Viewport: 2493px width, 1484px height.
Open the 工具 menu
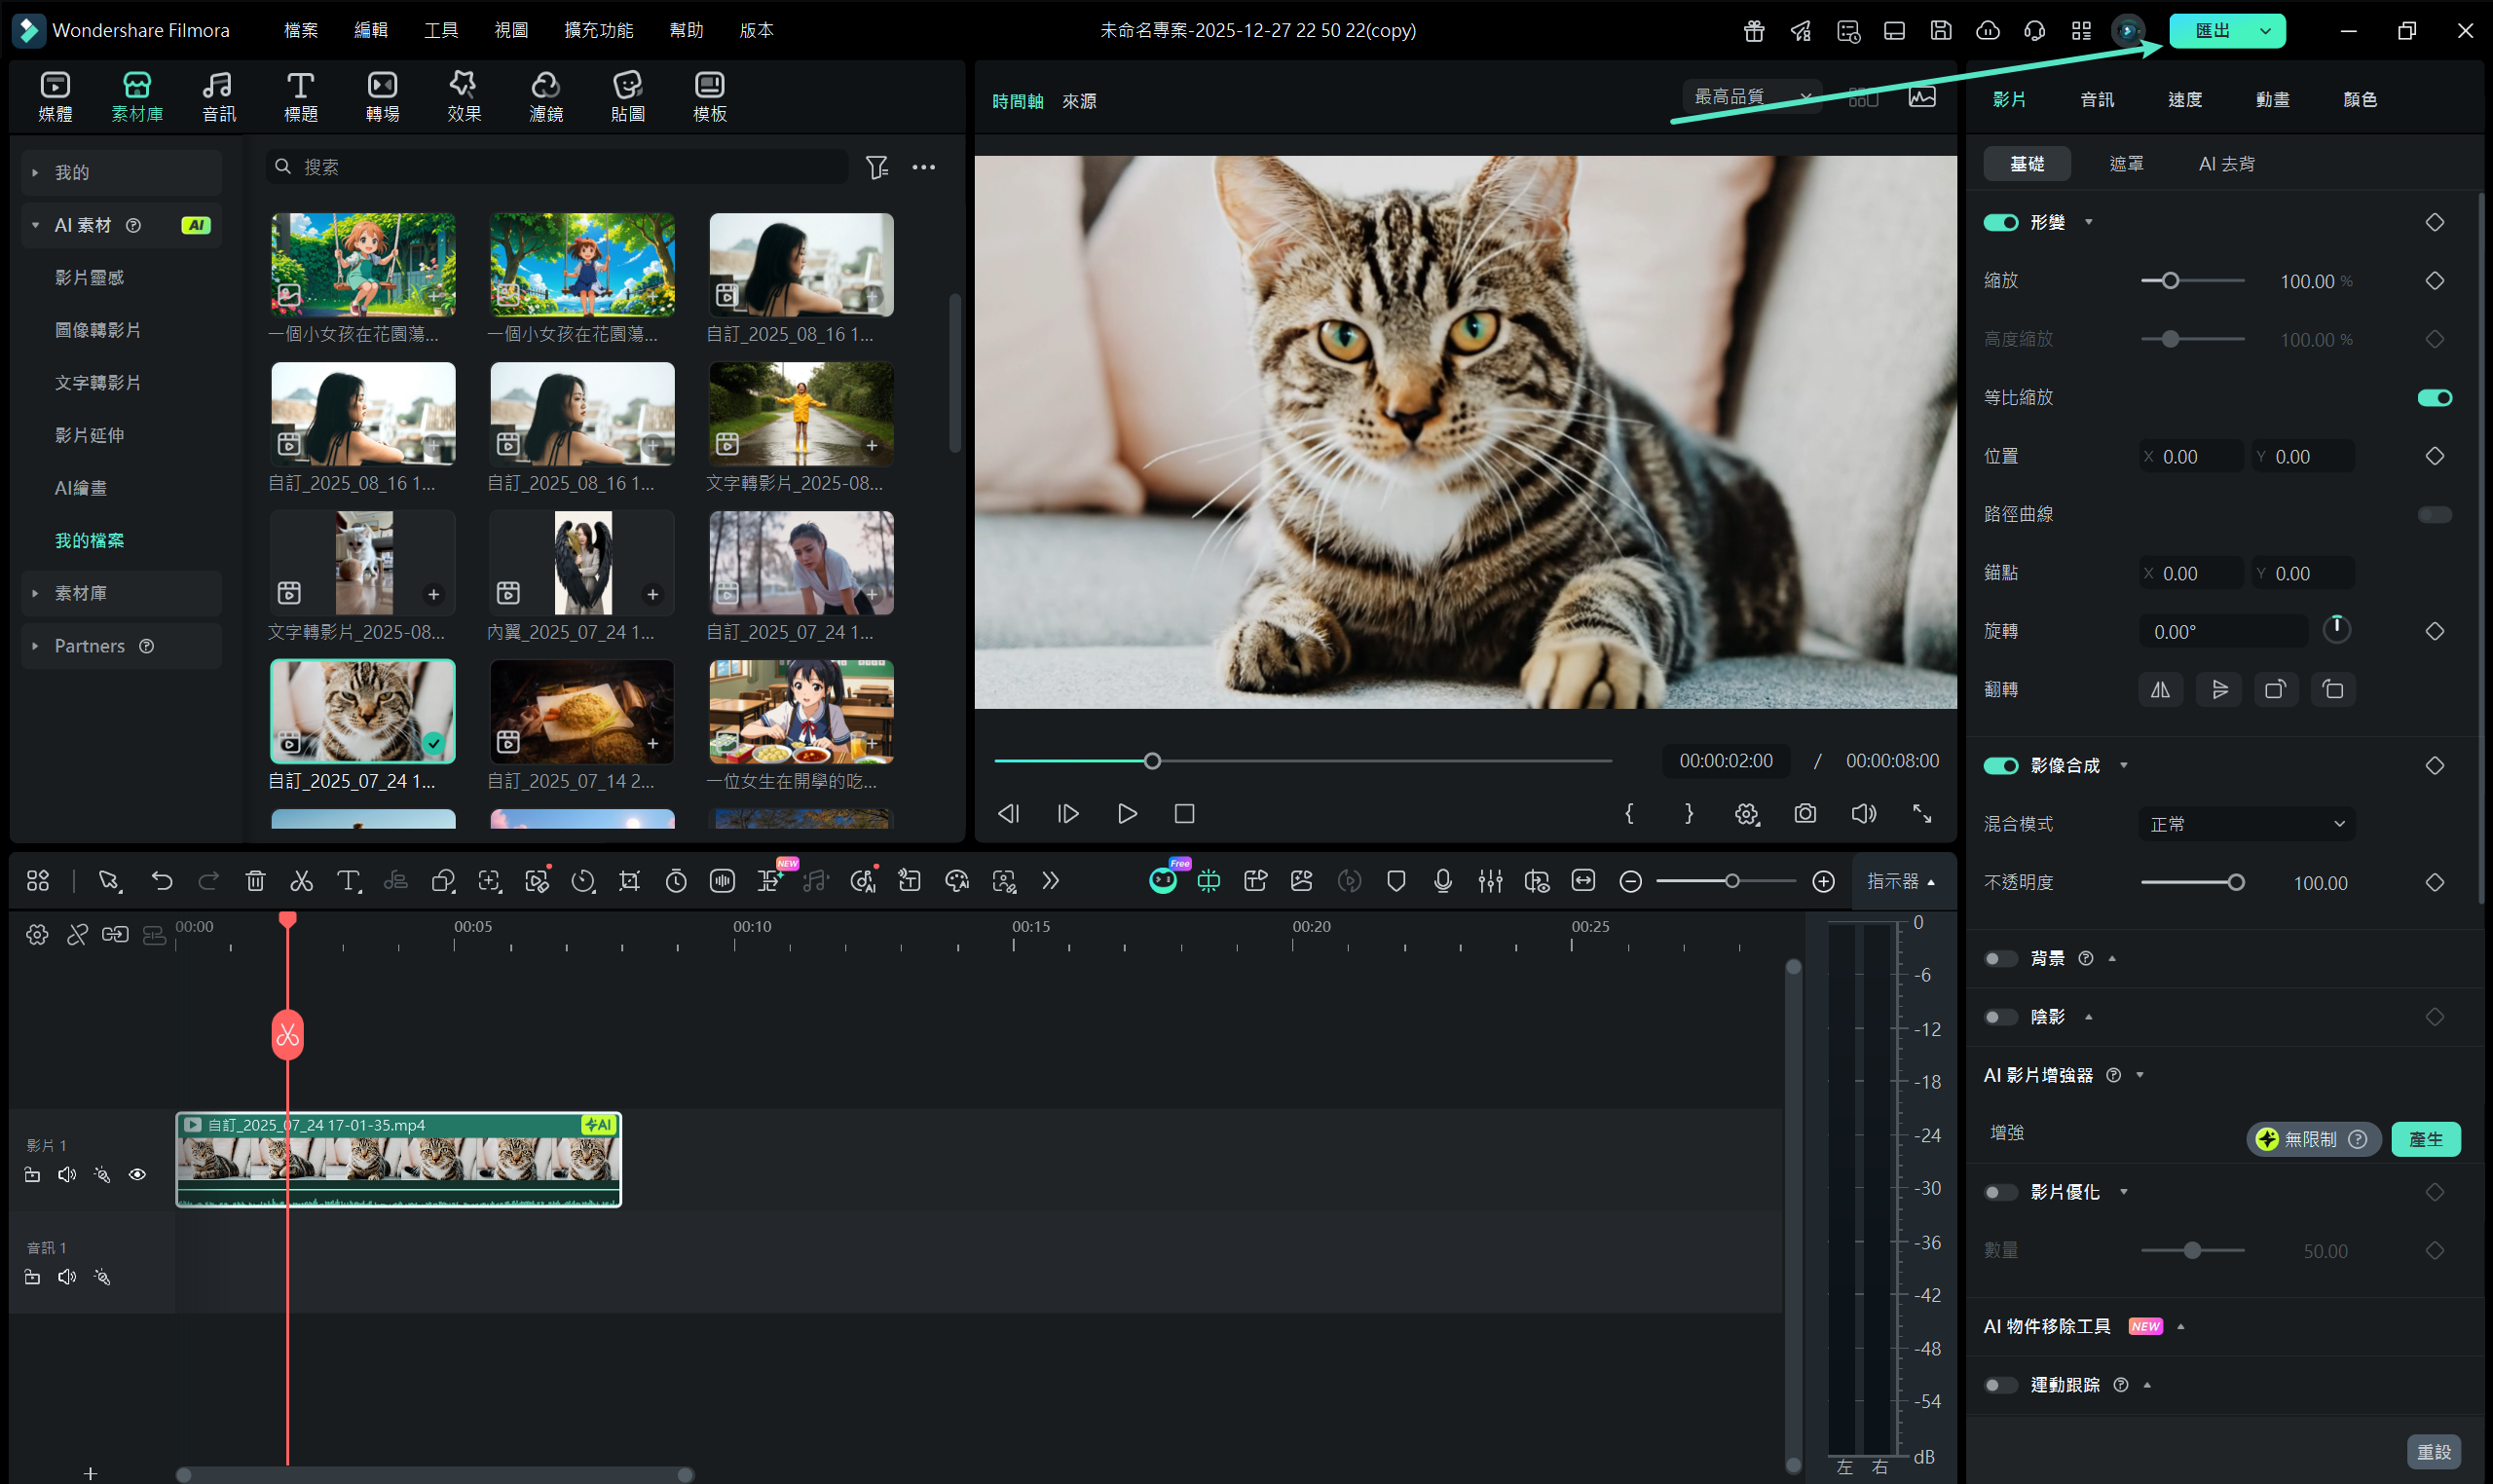pos(440,30)
